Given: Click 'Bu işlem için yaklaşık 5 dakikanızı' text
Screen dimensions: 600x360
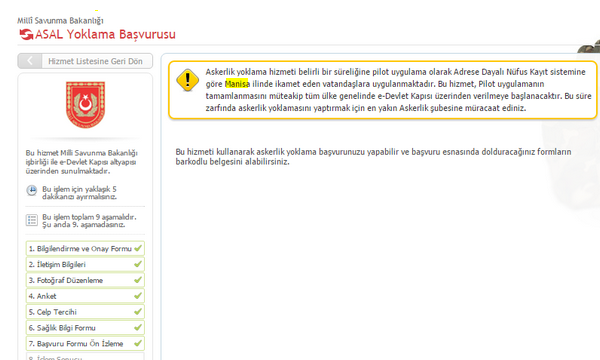Looking at the screenshot, I should coord(80,193).
